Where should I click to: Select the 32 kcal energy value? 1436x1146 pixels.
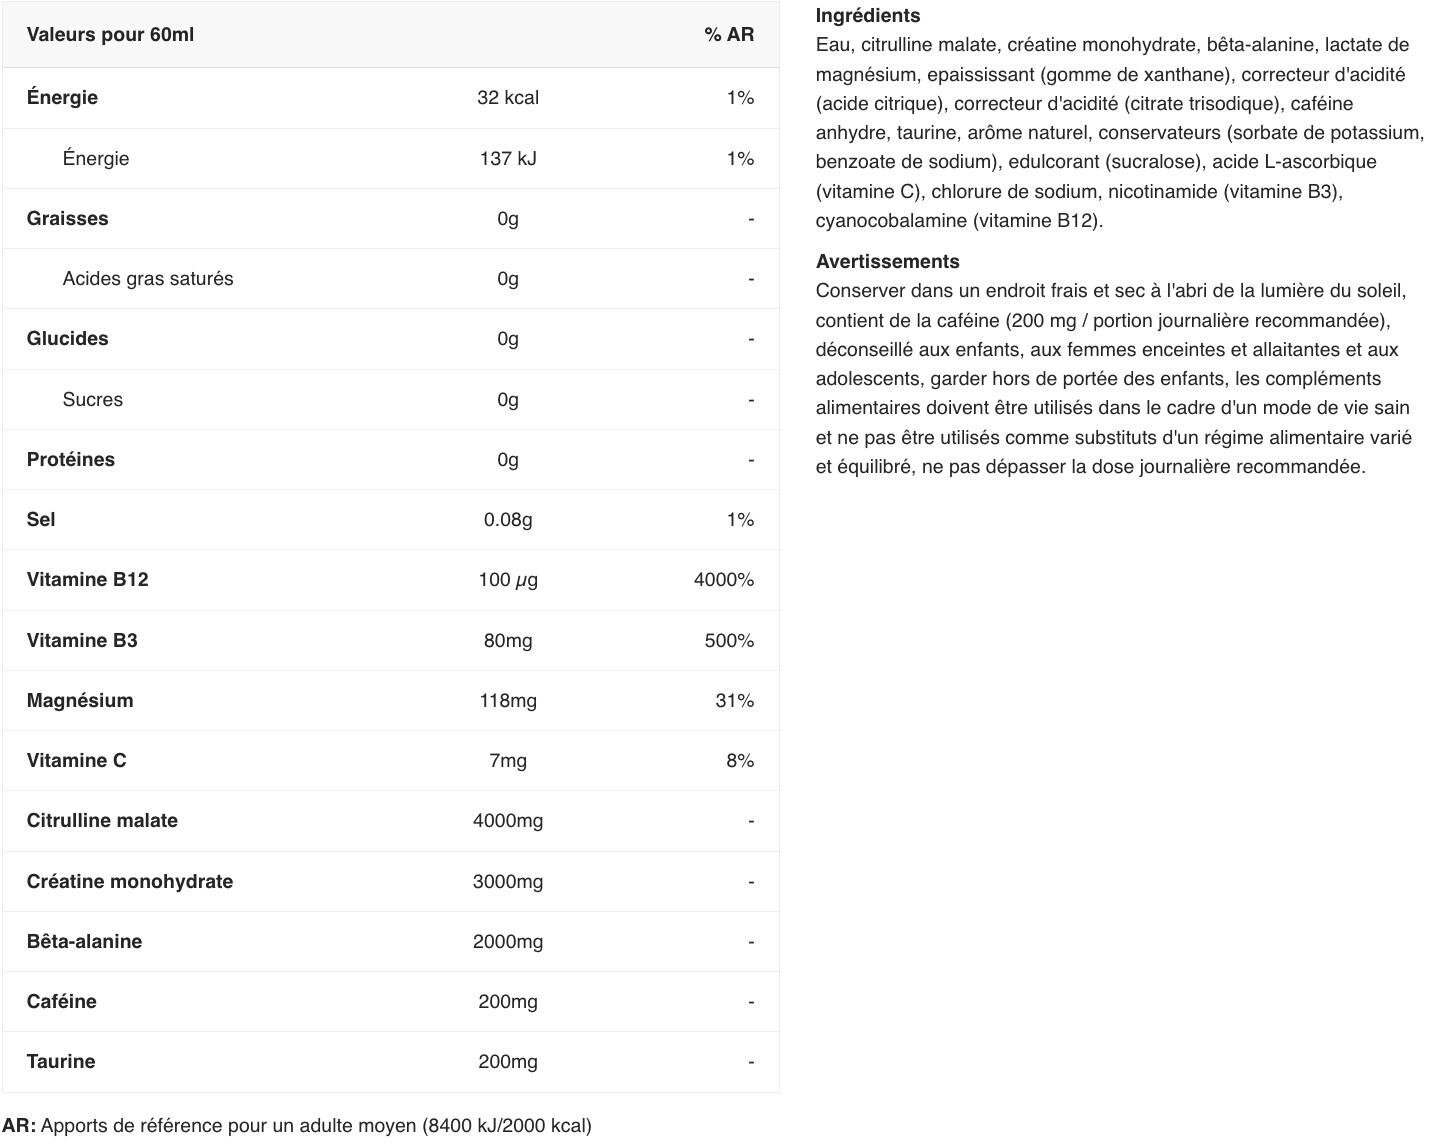pos(508,98)
